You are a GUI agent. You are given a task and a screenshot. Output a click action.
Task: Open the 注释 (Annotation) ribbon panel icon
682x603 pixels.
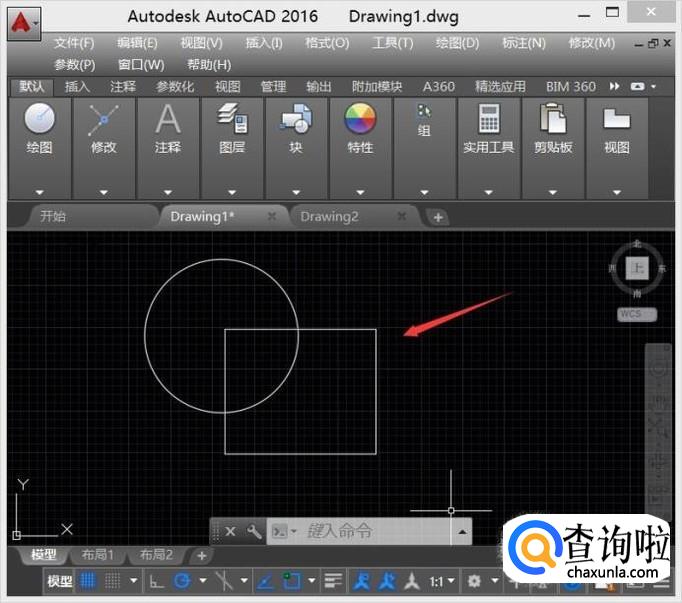[168, 118]
